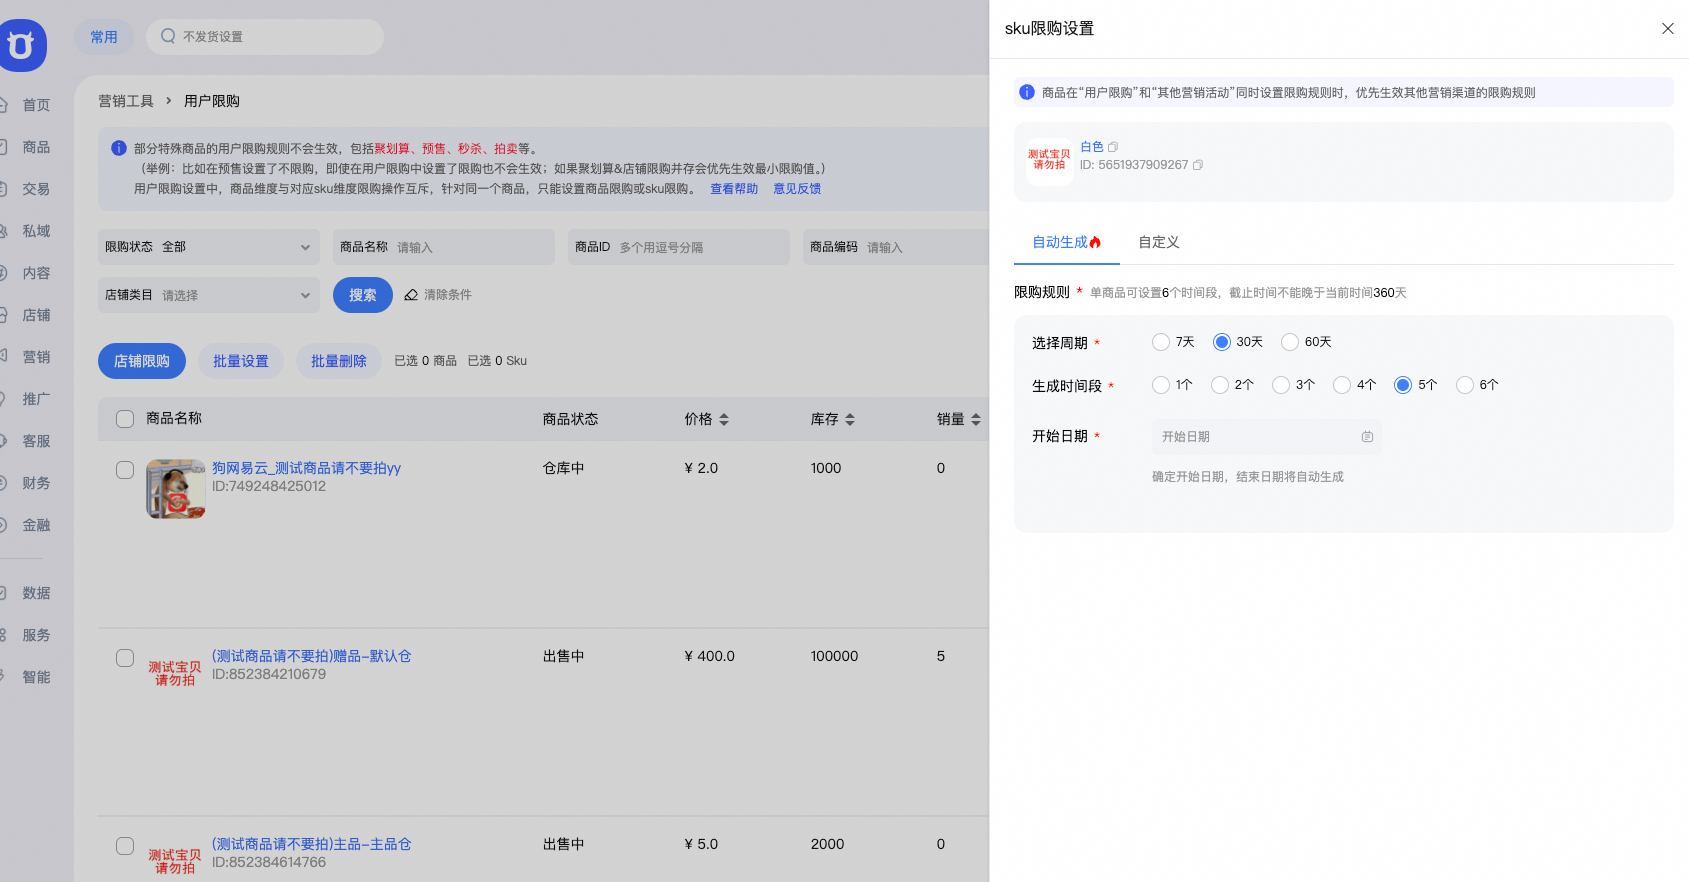
Task: Select all products checkbox in table header
Action: coord(125,419)
